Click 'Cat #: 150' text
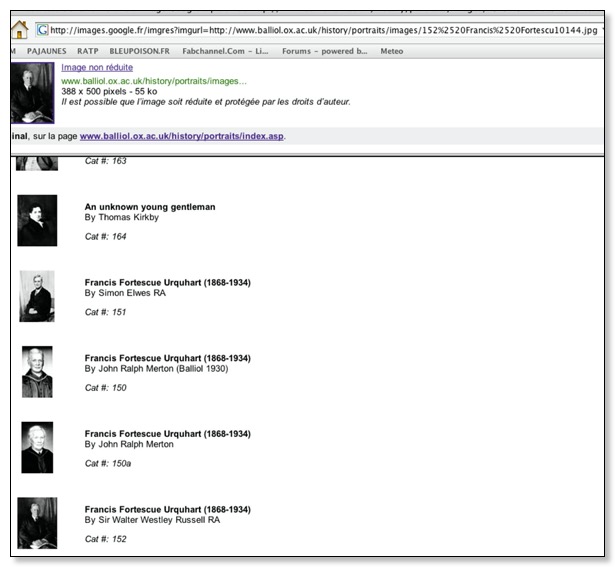The height and width of the screenshot is (567, 615). (106, 388)
